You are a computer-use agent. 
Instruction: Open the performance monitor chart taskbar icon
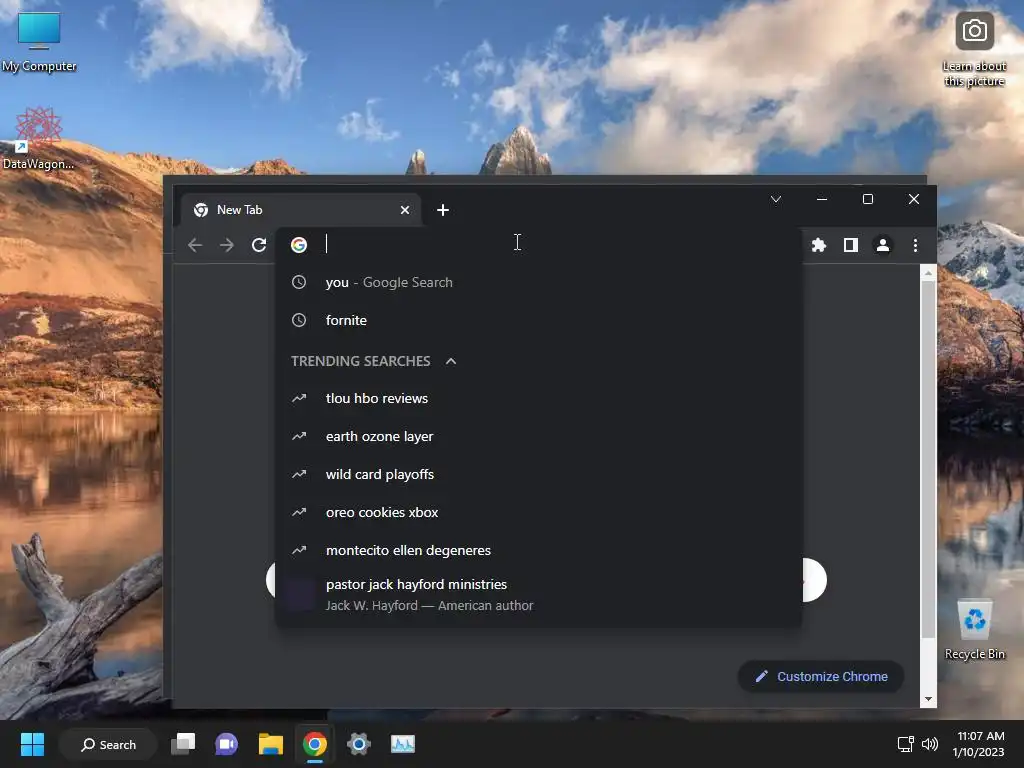[x=403, y=744]
